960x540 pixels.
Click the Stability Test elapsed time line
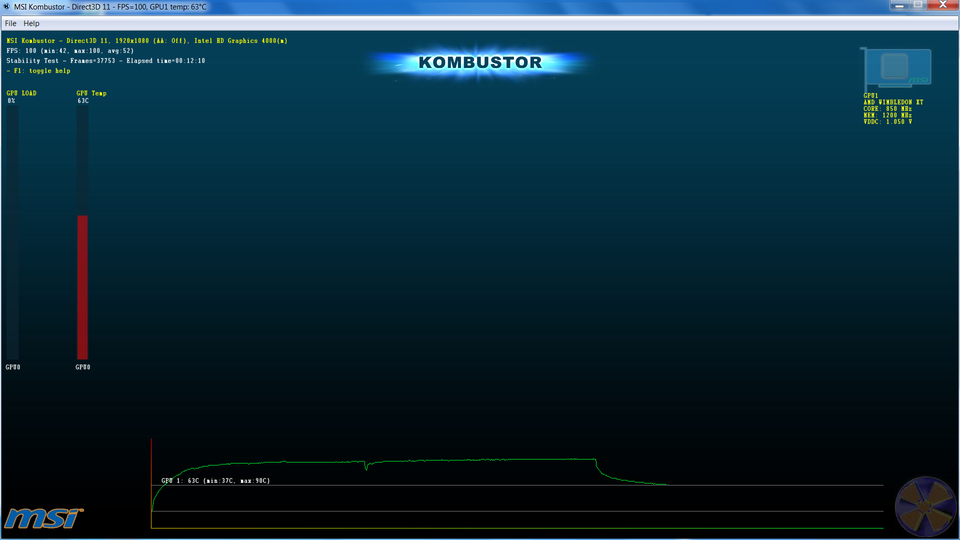[106, 61]
